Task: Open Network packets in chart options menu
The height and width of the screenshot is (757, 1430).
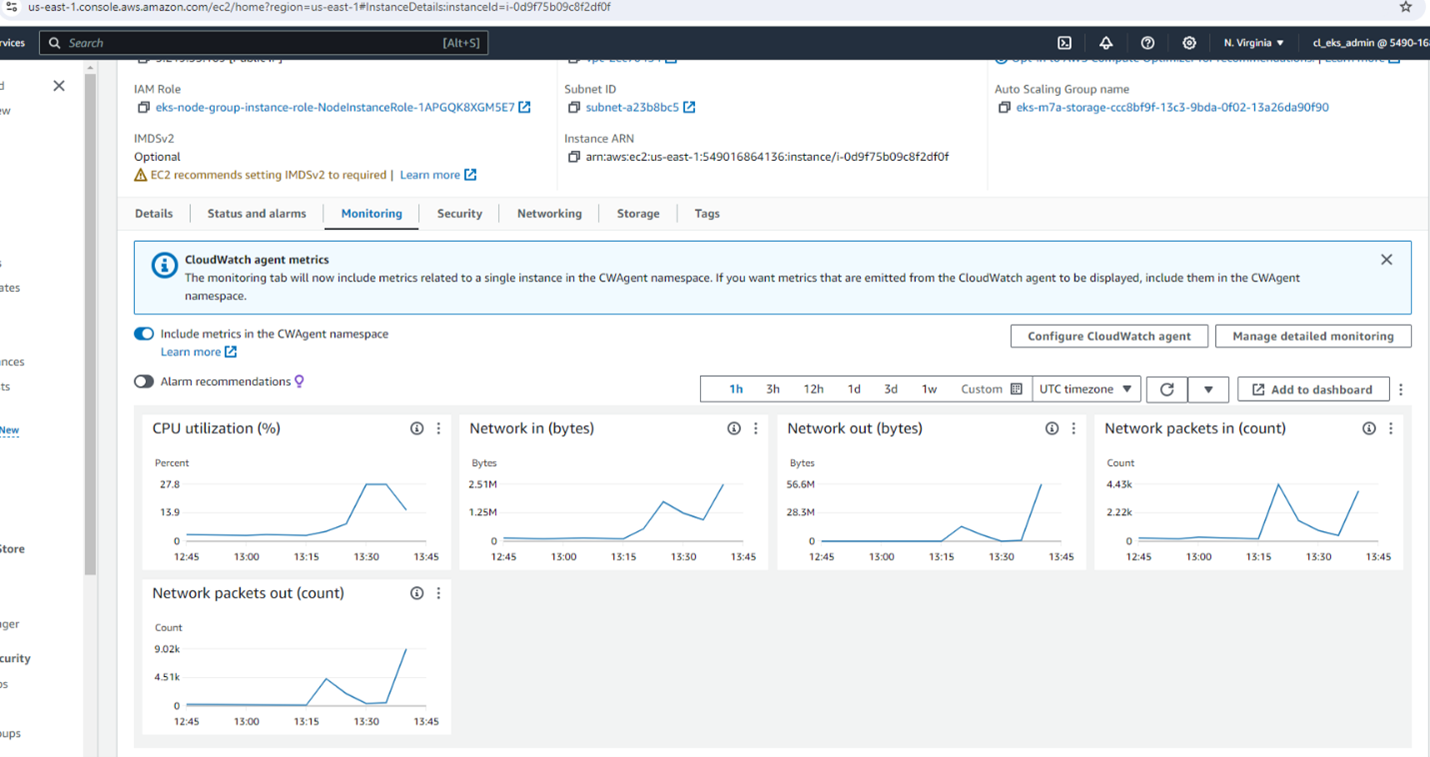Action: tap(1390, 428)
